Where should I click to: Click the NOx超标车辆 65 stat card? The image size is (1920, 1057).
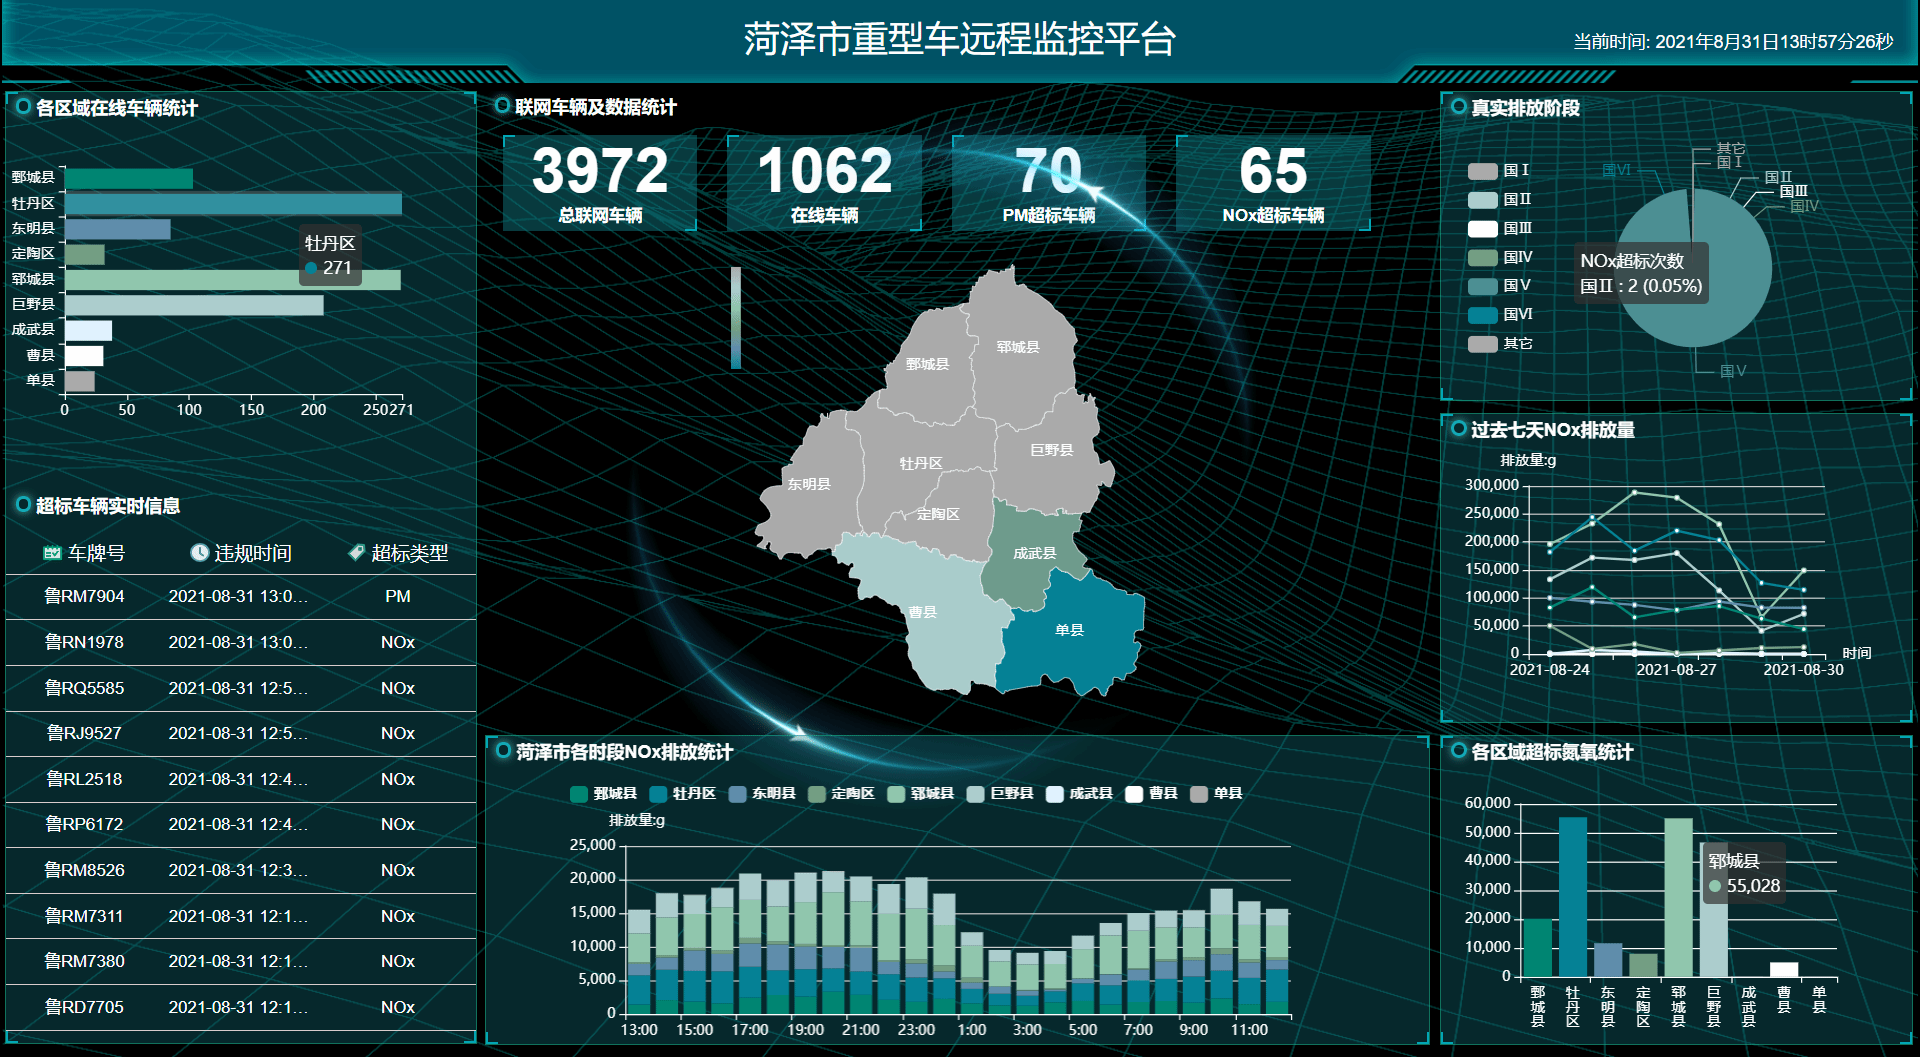[1273, 183]
